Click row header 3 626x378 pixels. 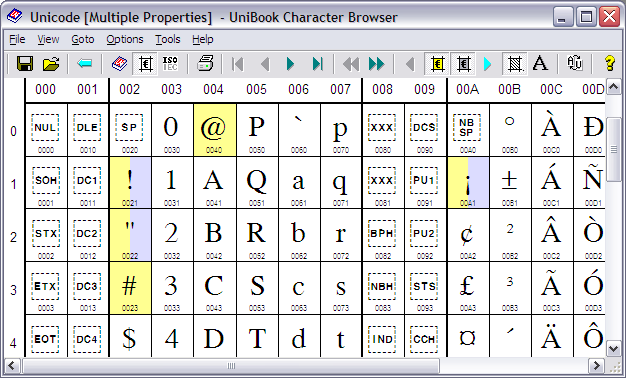pos(13,290)
